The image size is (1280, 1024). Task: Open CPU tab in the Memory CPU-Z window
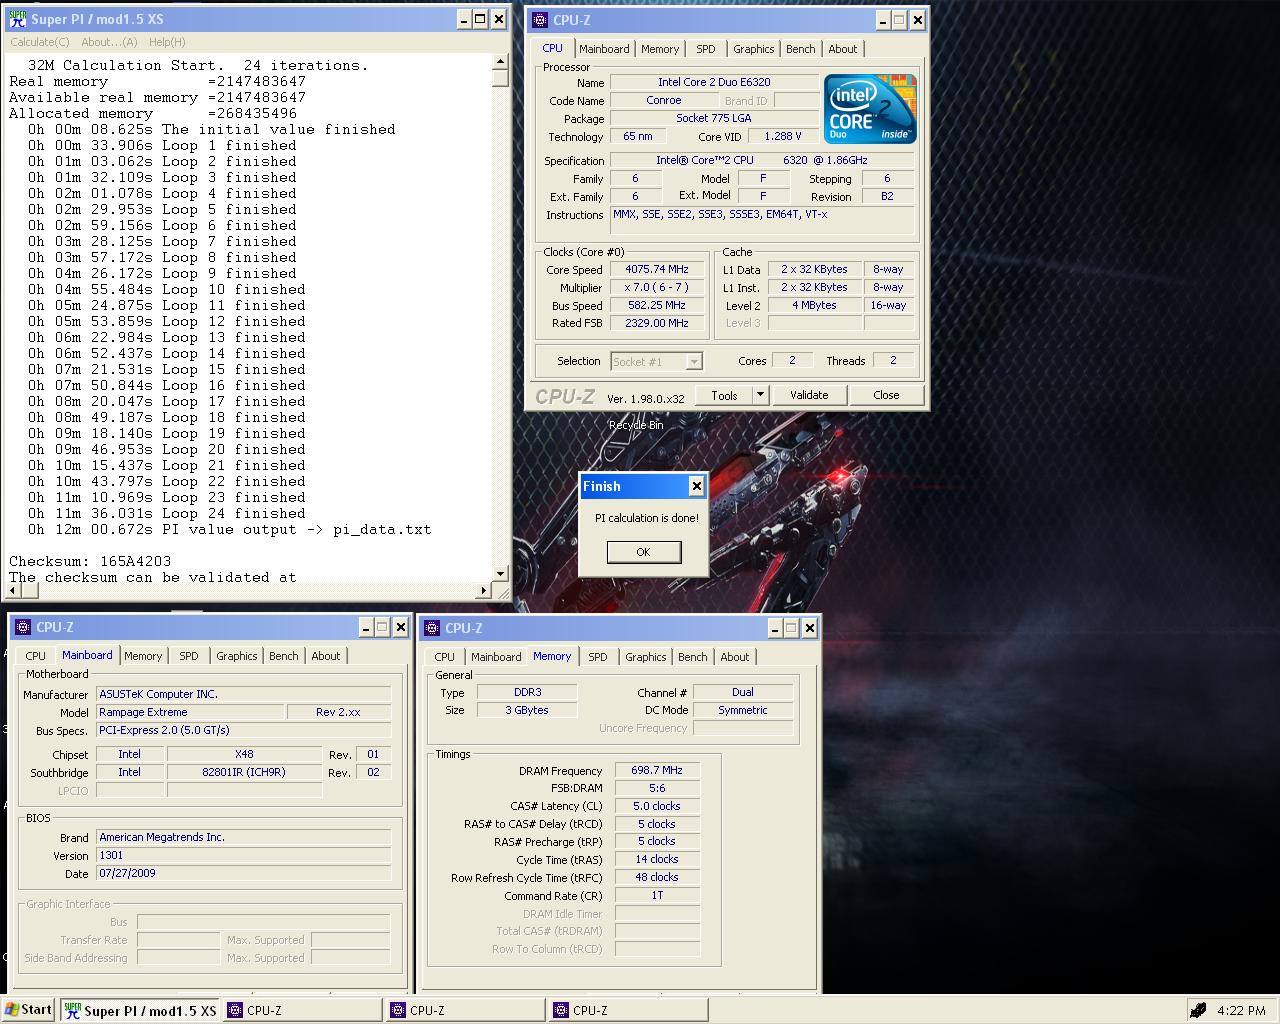(444, 657)
